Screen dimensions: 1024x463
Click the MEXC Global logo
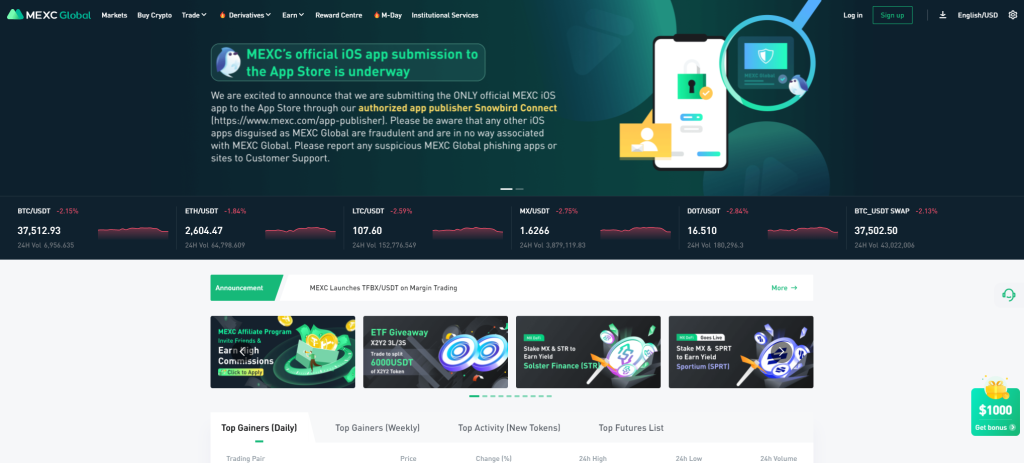pyautogui.click(x=49, y=14)
